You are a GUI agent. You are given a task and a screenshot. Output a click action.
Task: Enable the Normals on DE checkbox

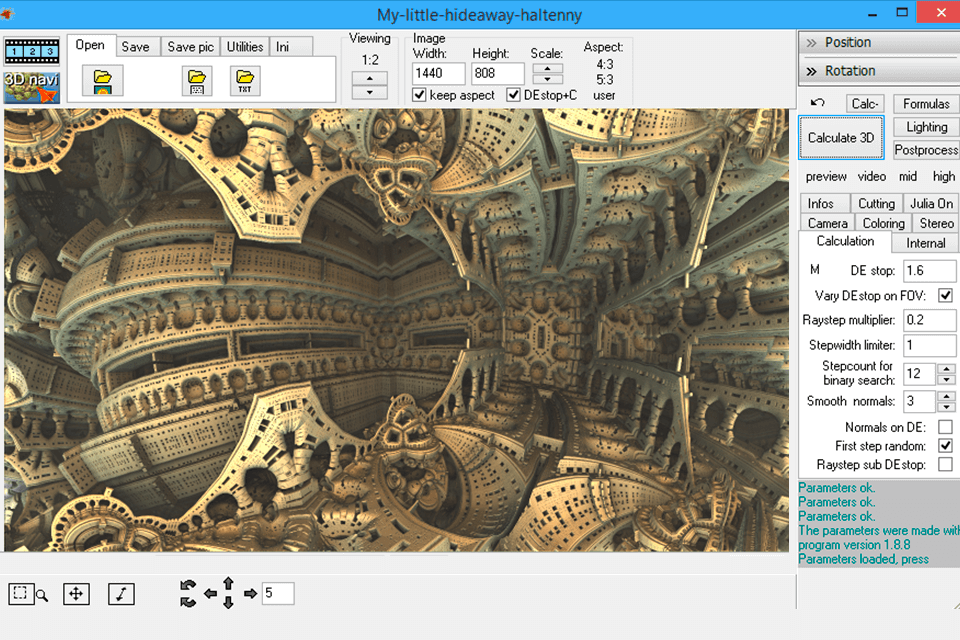click(x=945, y=427)
